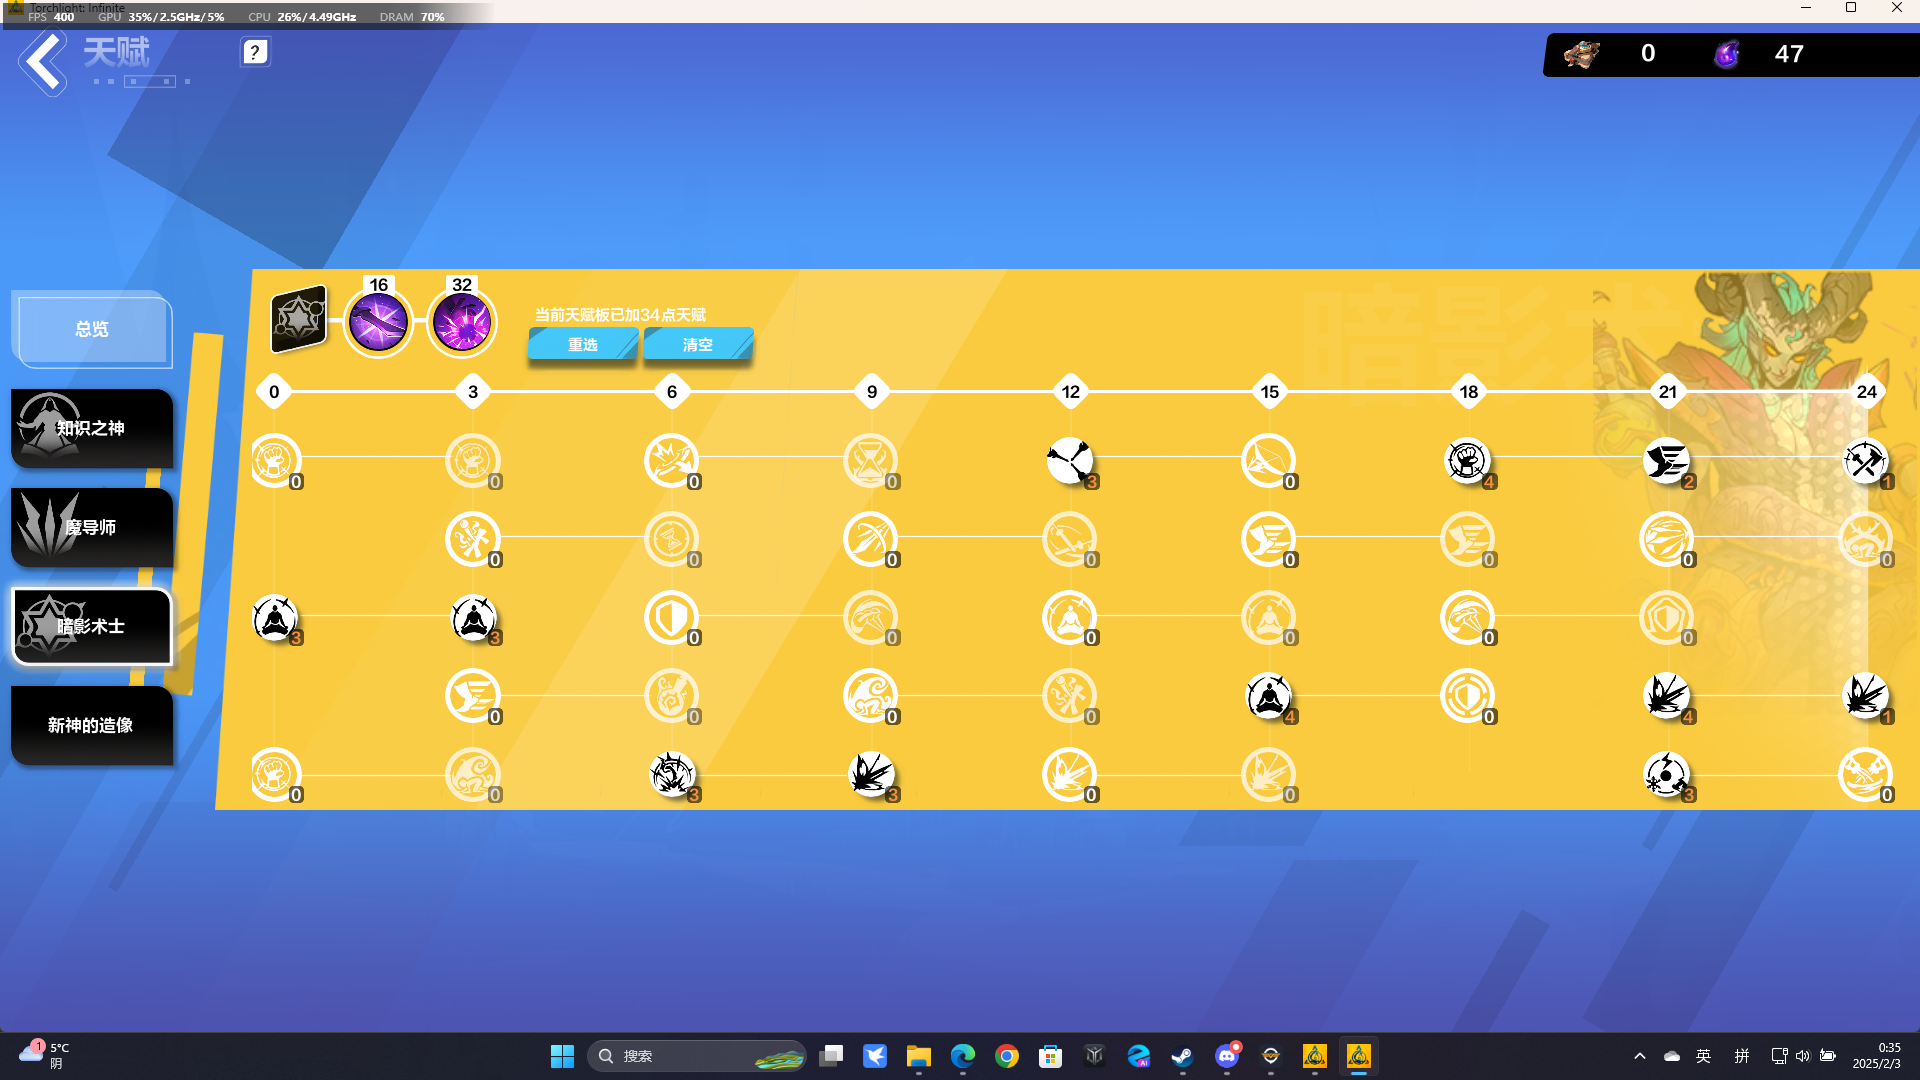1920x1080 pixels.
Task: Click the back arrow beside 天赋
Action: click(x=43, y=62)
